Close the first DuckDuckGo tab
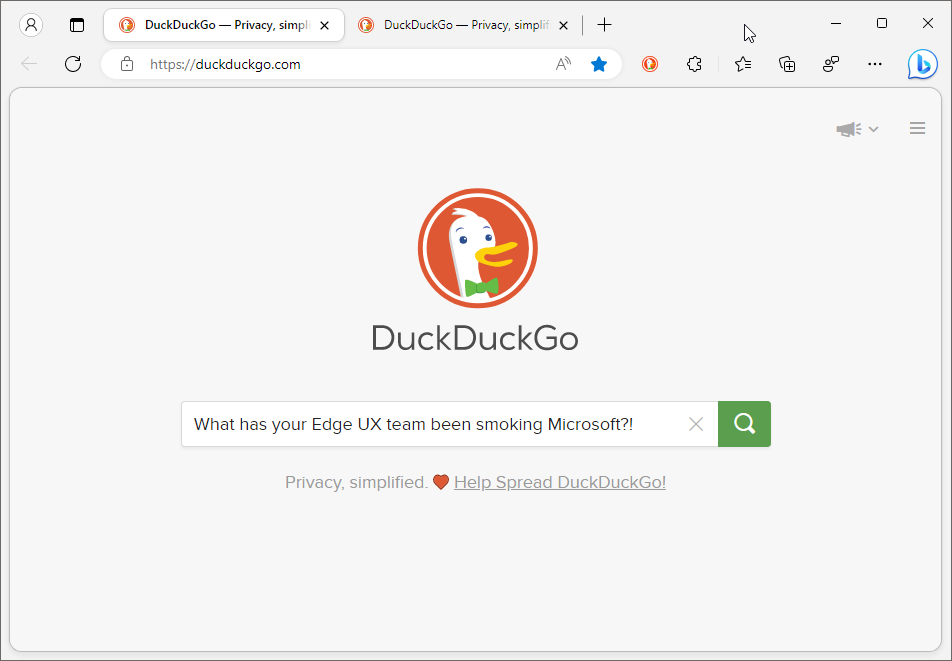The width and height of the screenshot is (952, 661). (325, 25)
